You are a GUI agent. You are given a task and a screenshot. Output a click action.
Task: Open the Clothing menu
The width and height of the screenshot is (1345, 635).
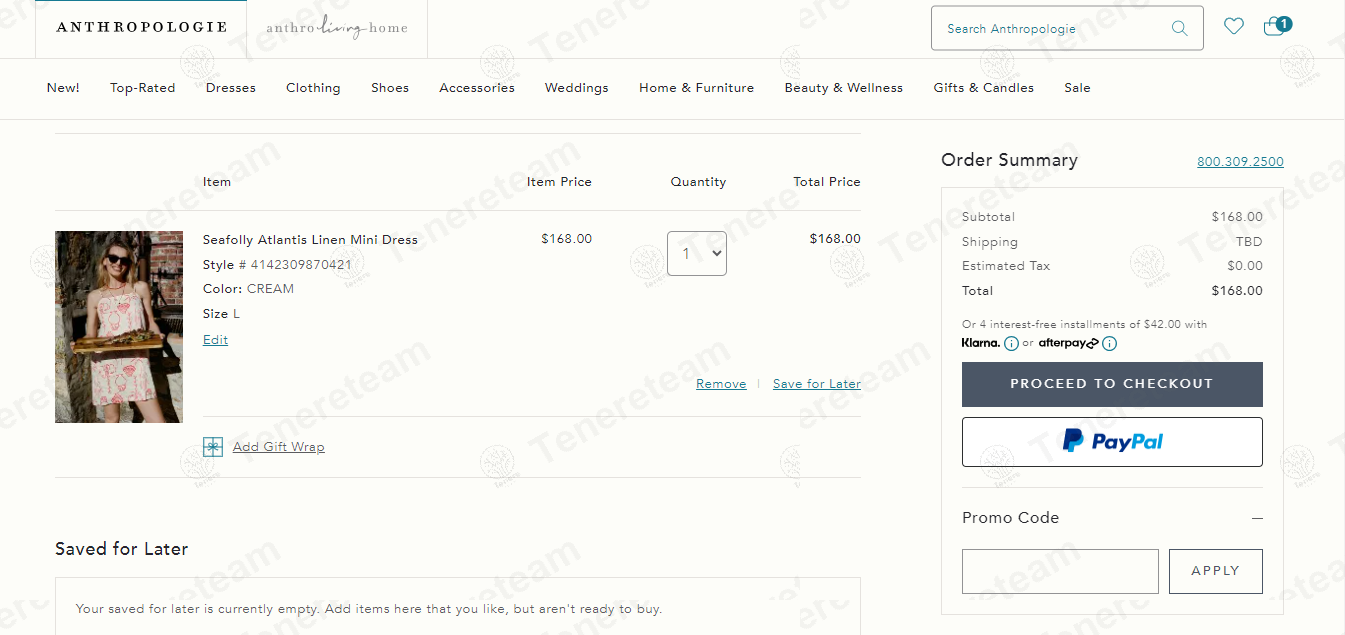(x=313, y=88)
